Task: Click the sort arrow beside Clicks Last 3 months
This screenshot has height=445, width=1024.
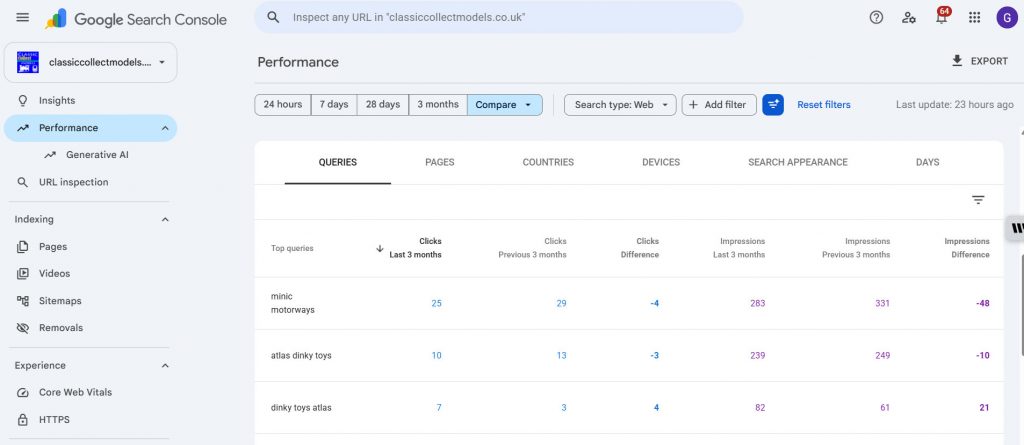Action: tap(379, 248)
